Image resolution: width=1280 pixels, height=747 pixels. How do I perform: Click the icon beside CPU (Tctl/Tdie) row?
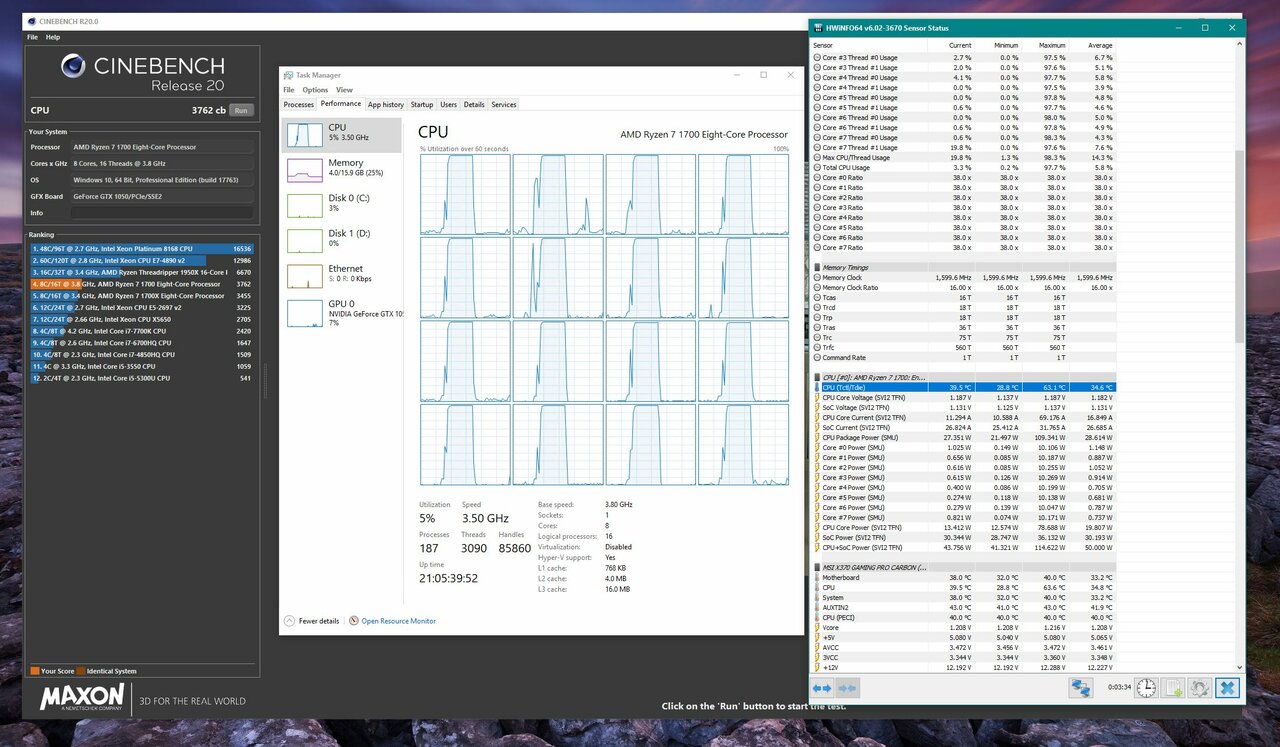(817, 387)
